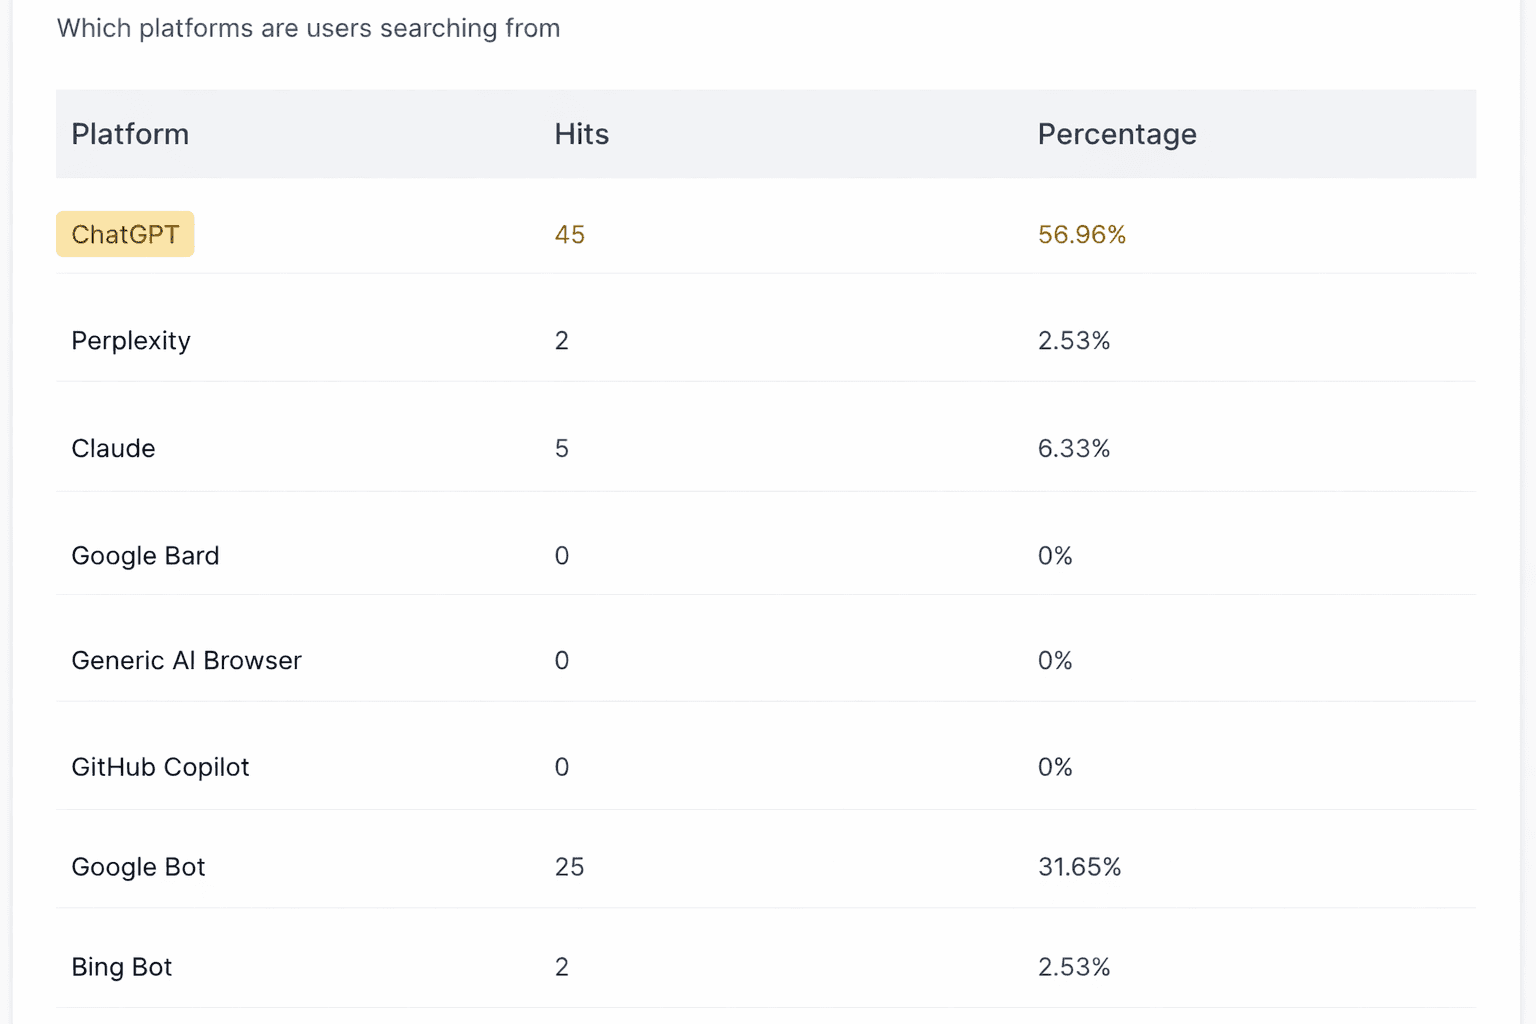Select the Claude platform name
The height and width of the screenshot is (1024, 1536).
click(x=113, y=448)
